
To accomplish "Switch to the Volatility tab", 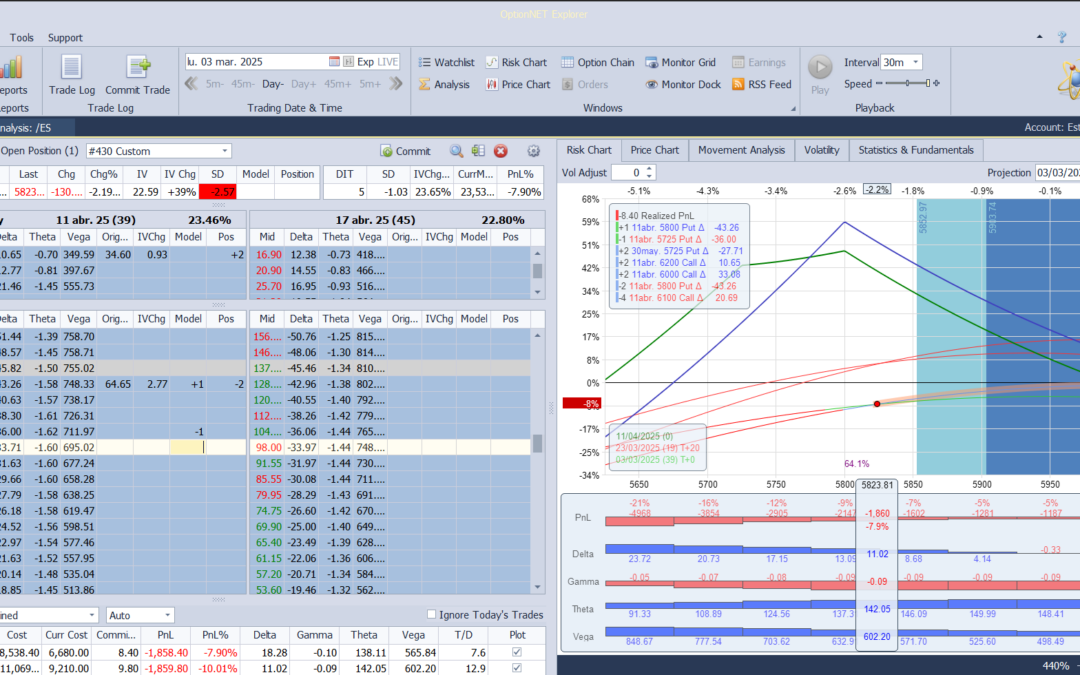I will [x=822, y=150].
